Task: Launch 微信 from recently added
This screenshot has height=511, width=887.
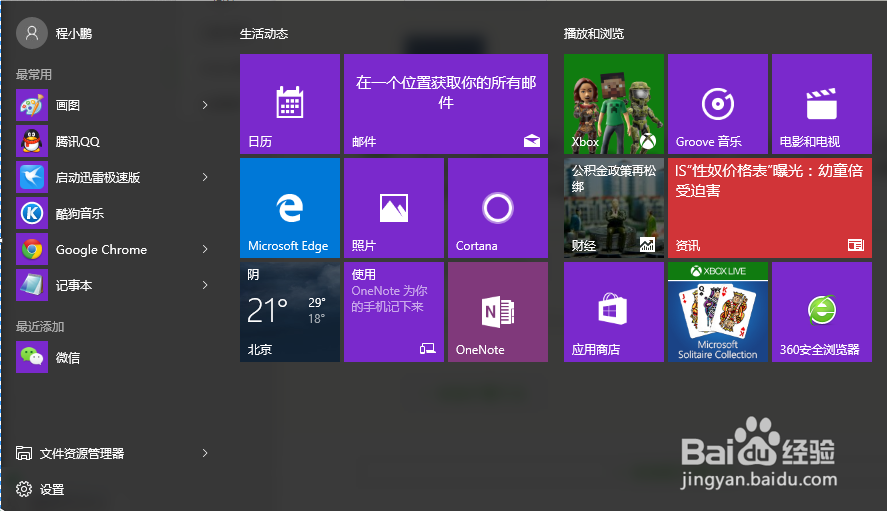Action: [113, 357]
